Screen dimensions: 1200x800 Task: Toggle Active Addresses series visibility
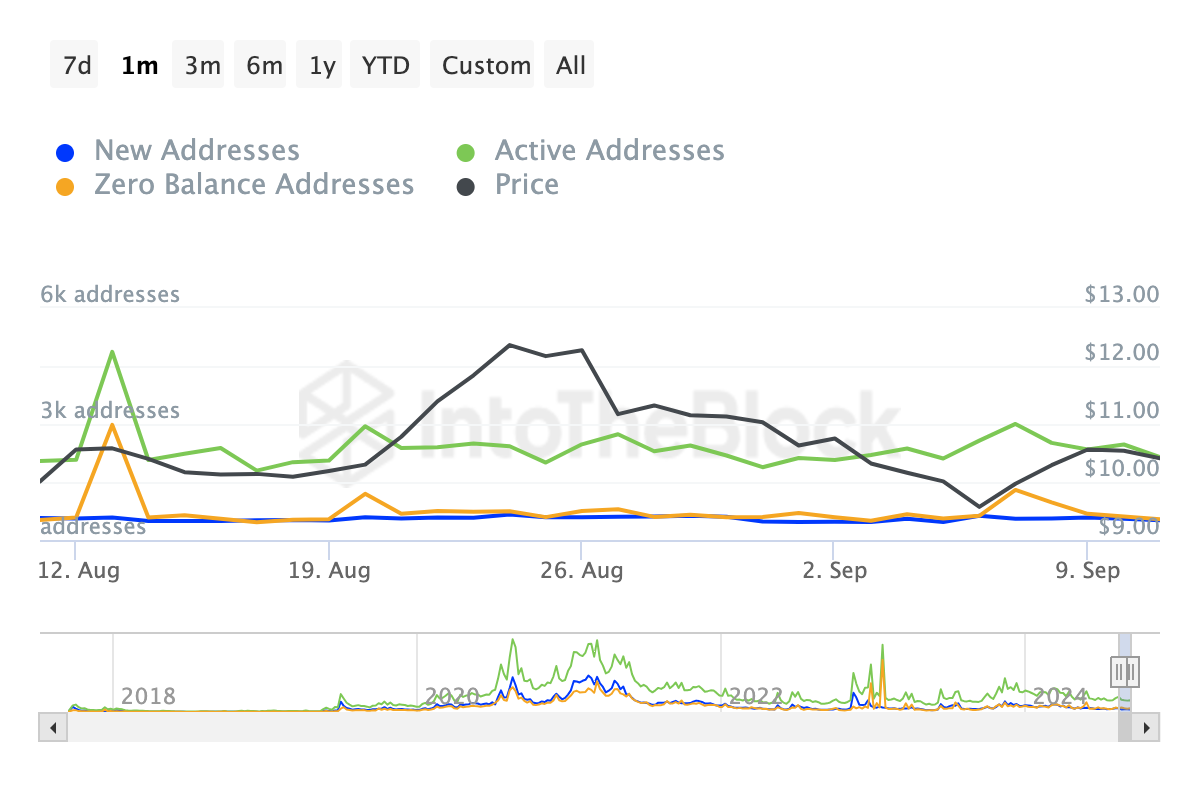pyautogui.click(x=609, y=151)
